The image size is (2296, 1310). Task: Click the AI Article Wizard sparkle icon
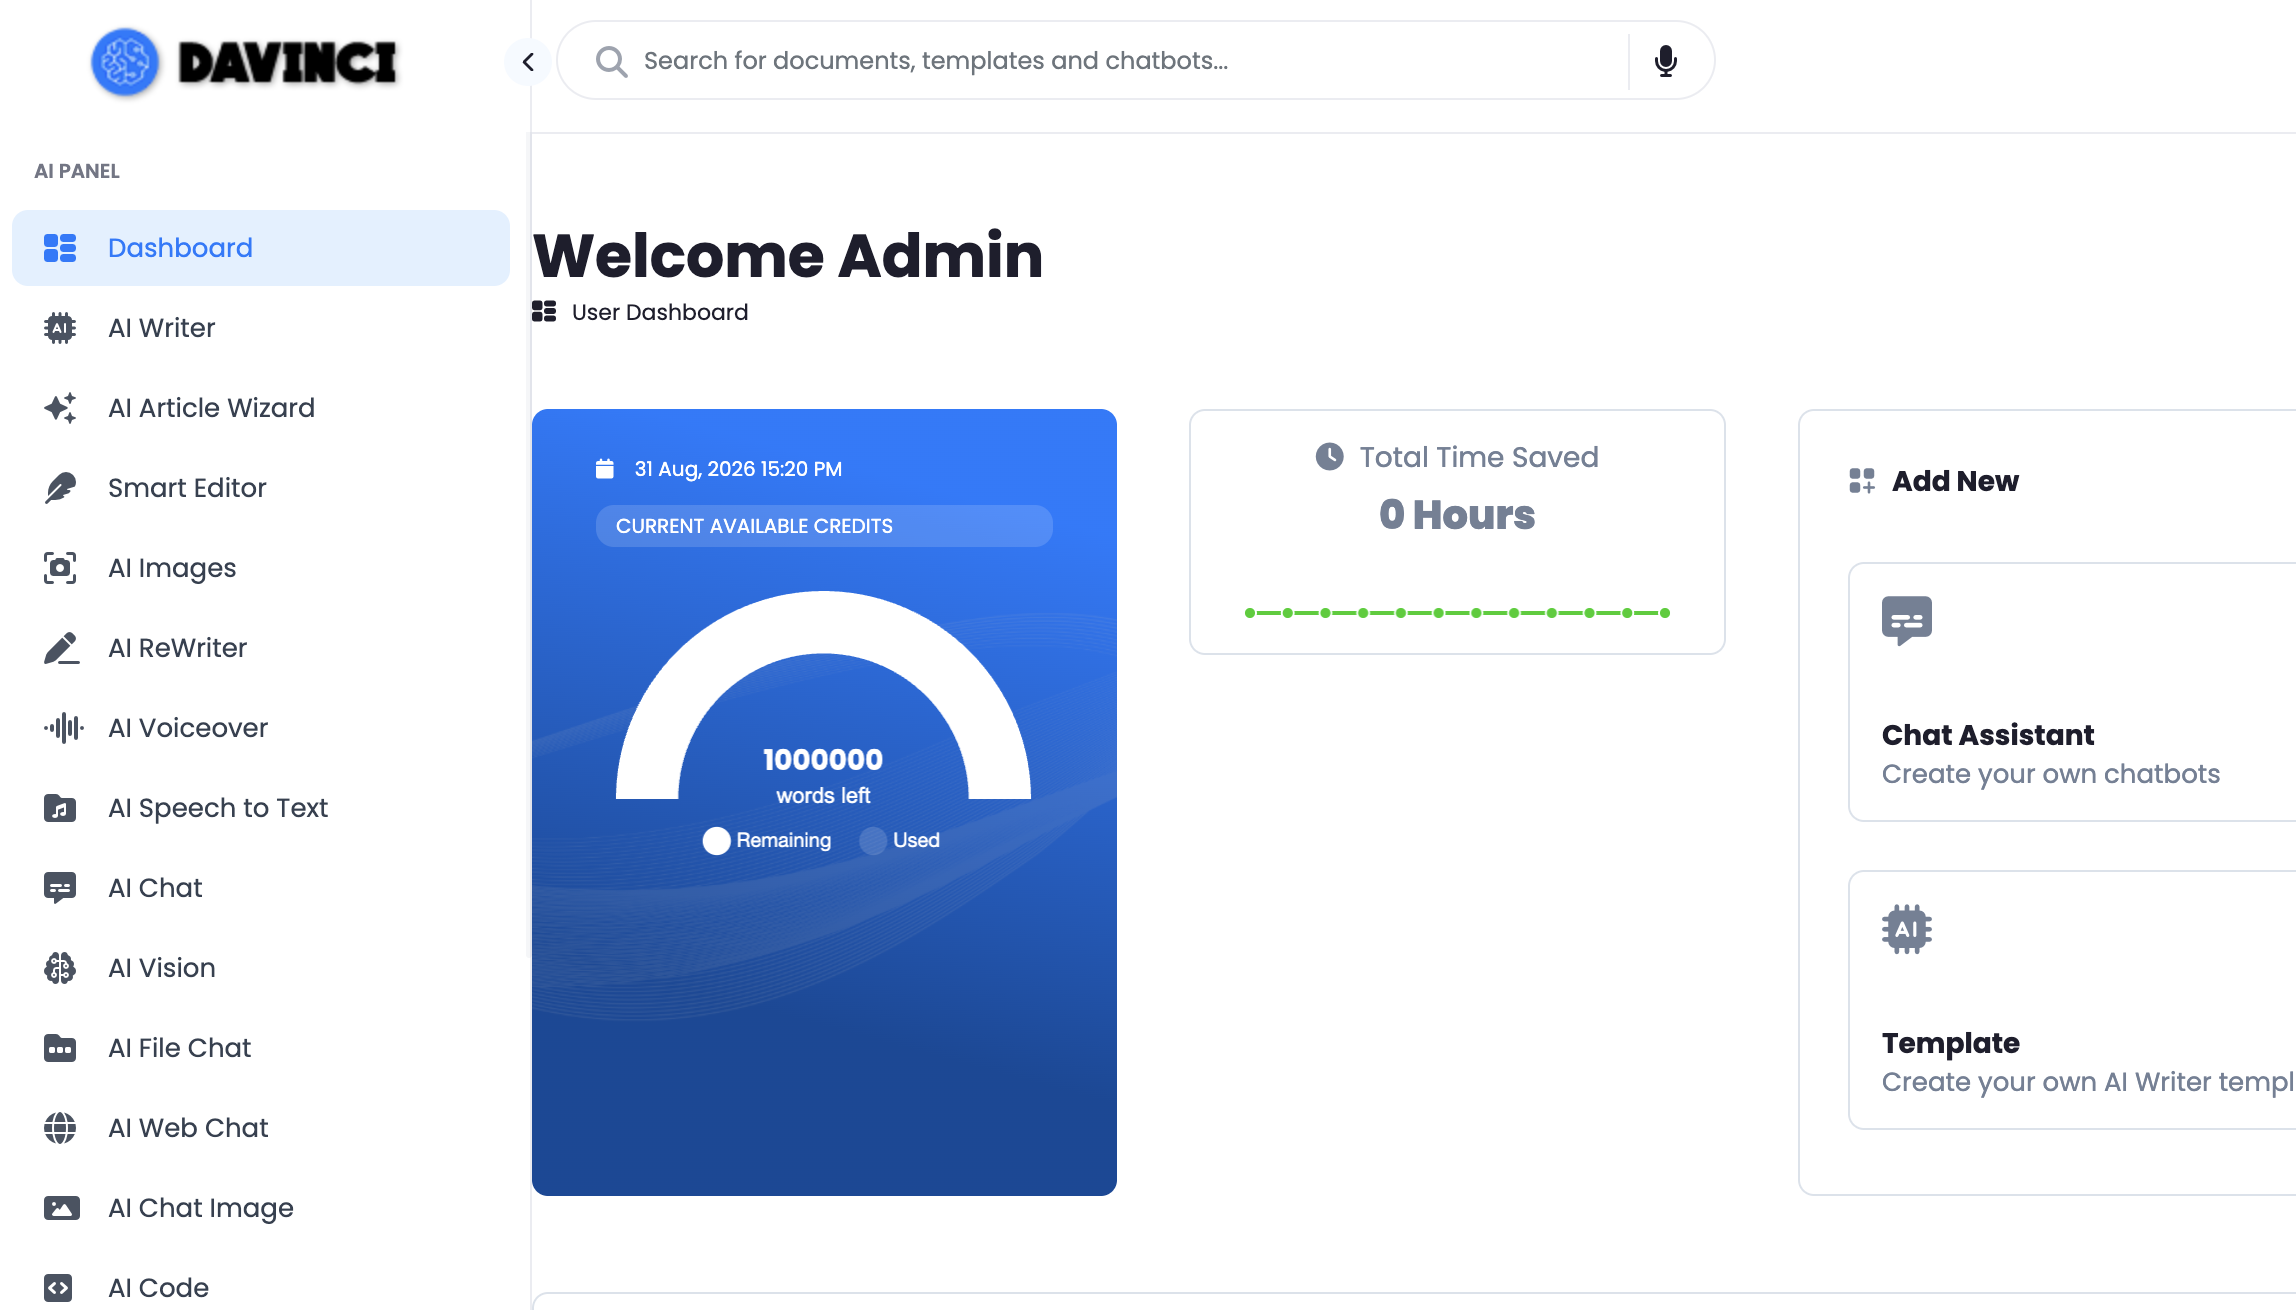tap(60, 408)
